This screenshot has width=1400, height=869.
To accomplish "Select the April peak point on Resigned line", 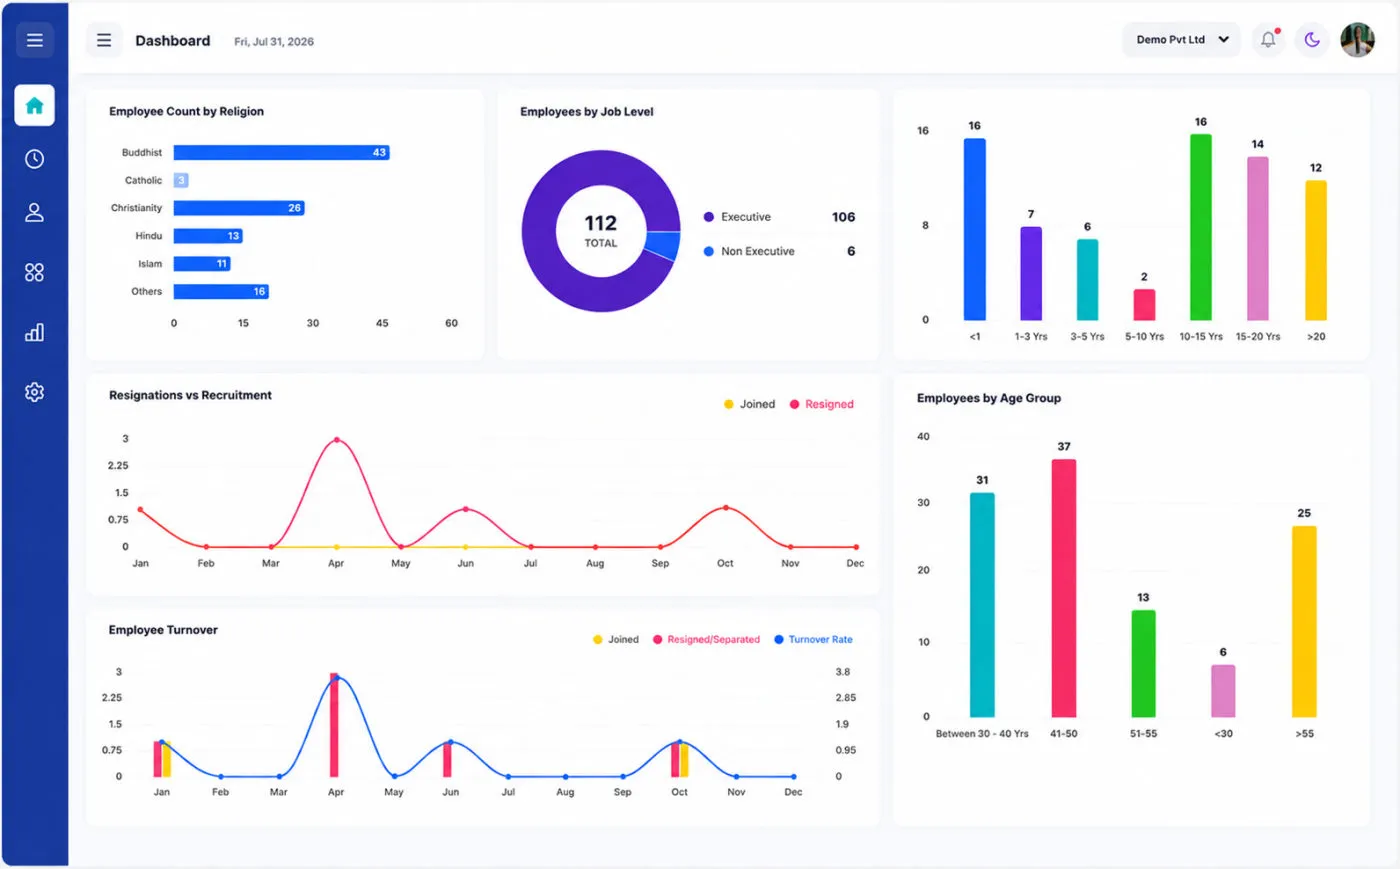I will click(x=336, y=440).
